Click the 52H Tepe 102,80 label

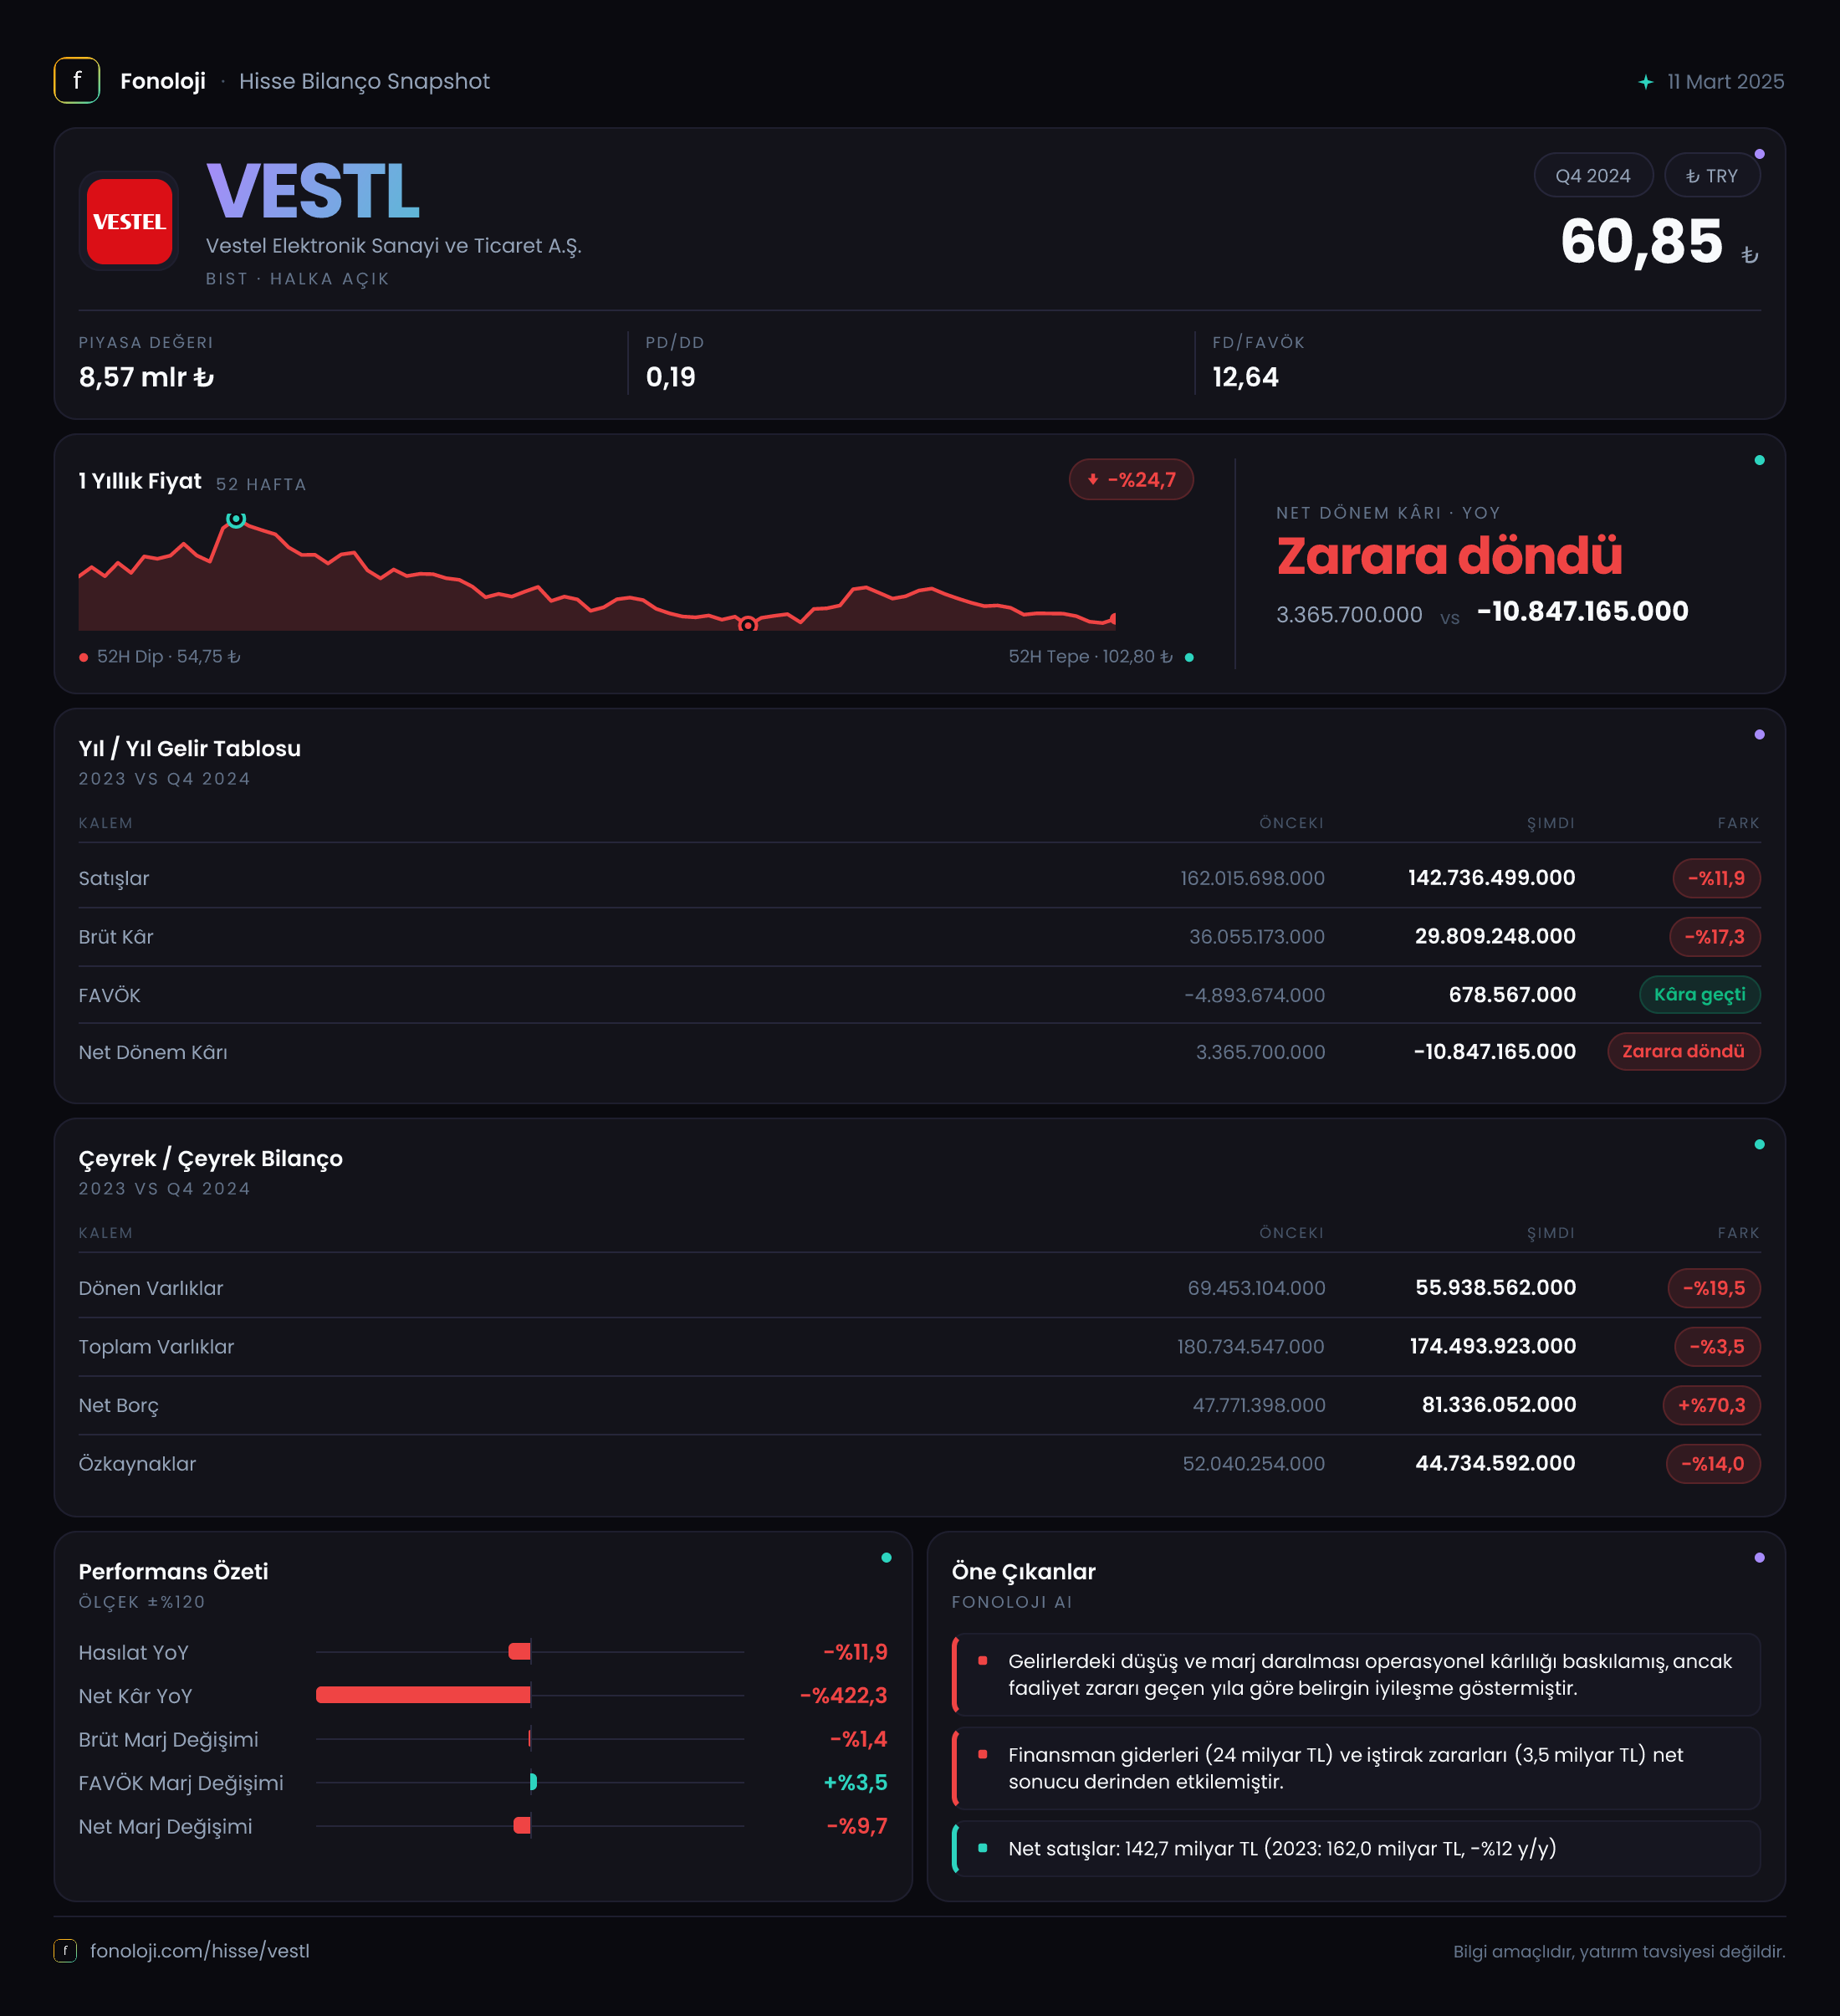coord(1090,657)
